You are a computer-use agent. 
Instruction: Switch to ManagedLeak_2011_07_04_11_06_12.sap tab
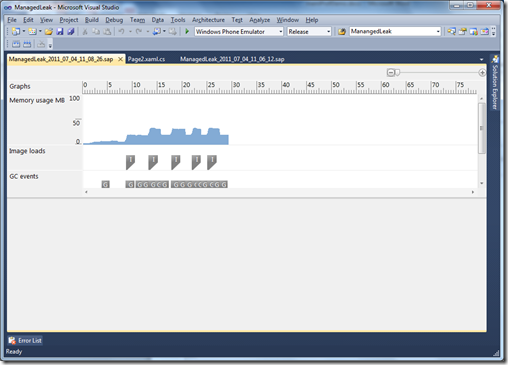coord(232,59)
